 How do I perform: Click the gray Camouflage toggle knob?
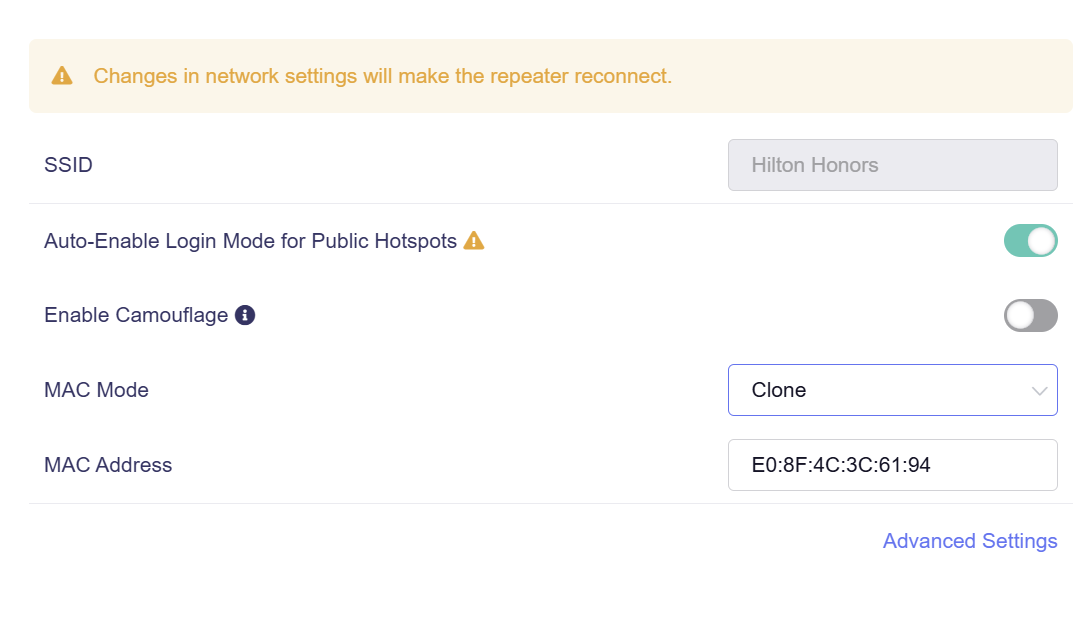coord(1020,316)
